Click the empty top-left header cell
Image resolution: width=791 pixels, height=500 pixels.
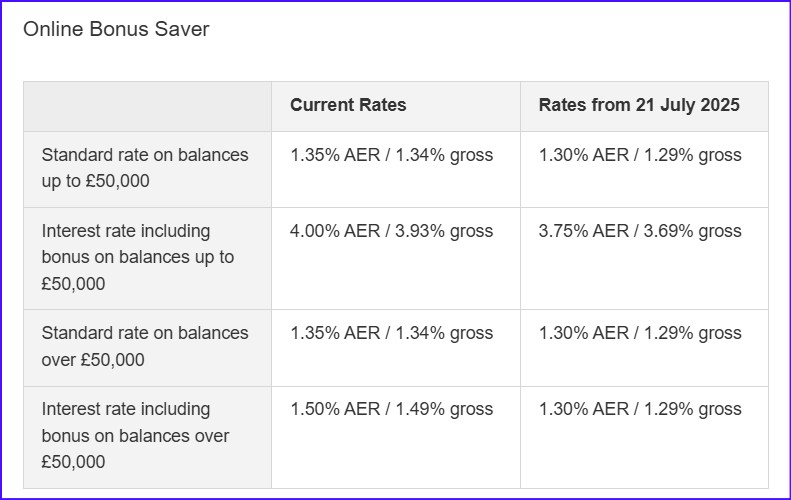pos(147,106)
